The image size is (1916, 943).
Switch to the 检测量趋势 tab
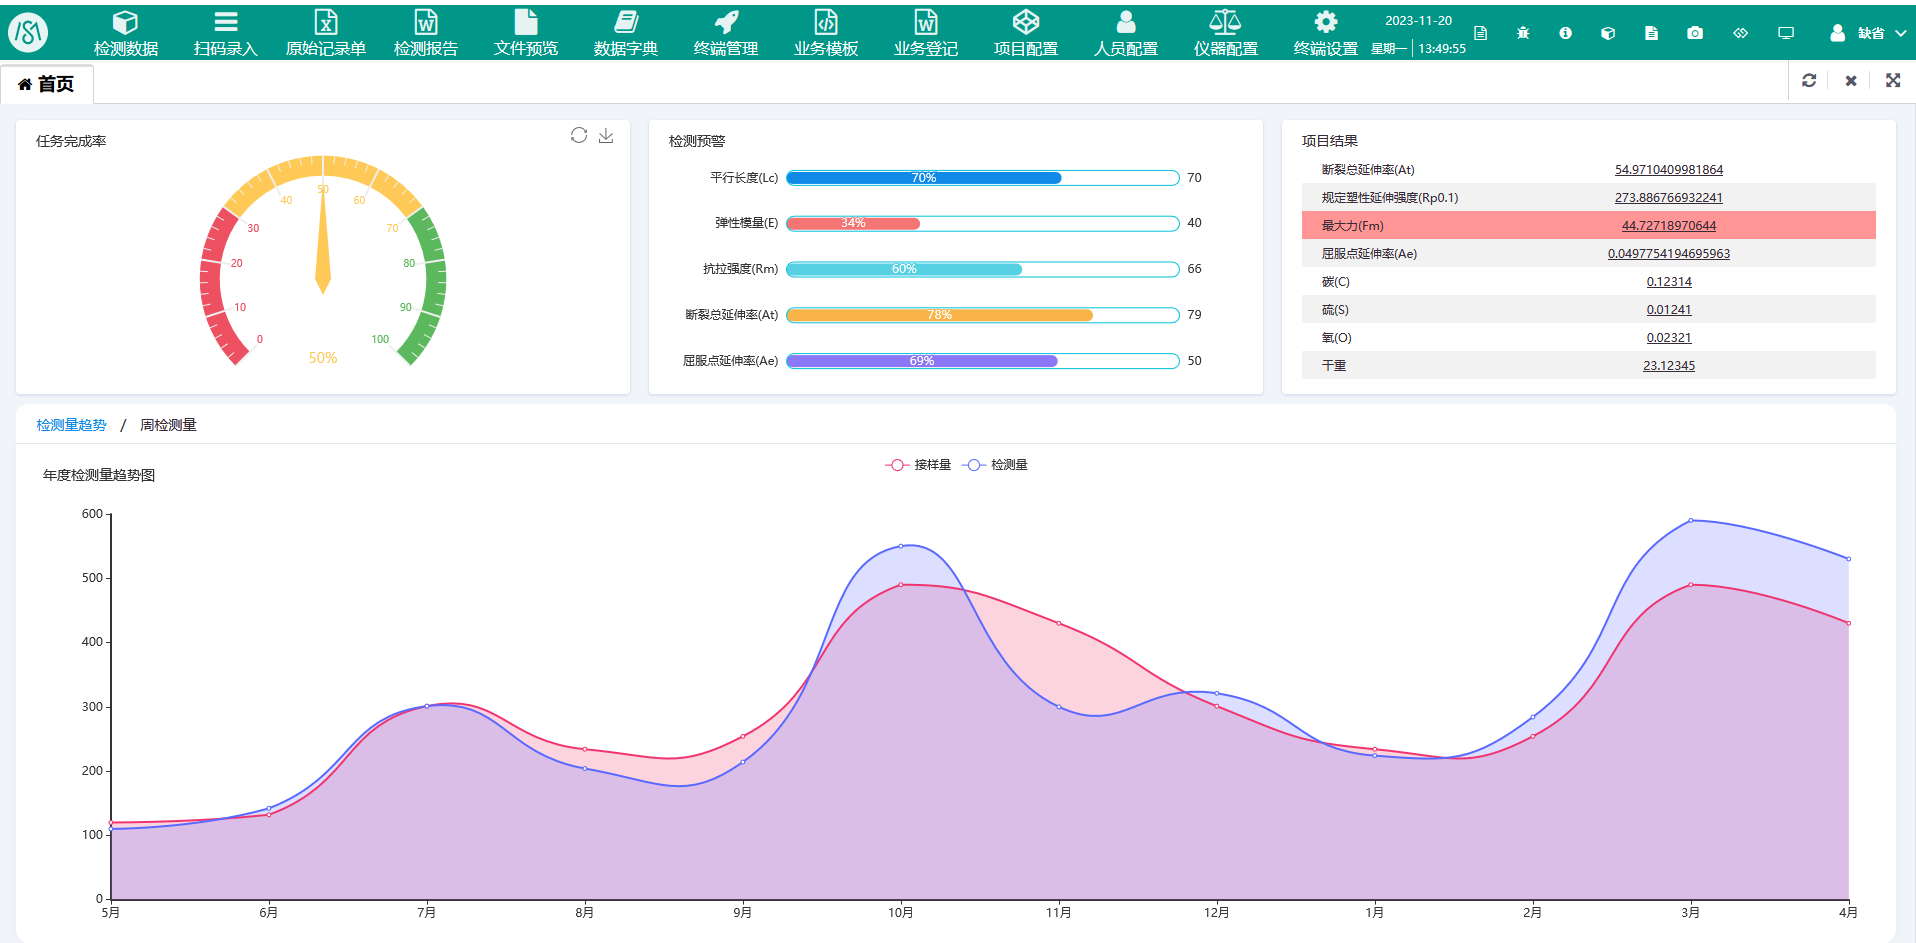(x=71, y=425)
